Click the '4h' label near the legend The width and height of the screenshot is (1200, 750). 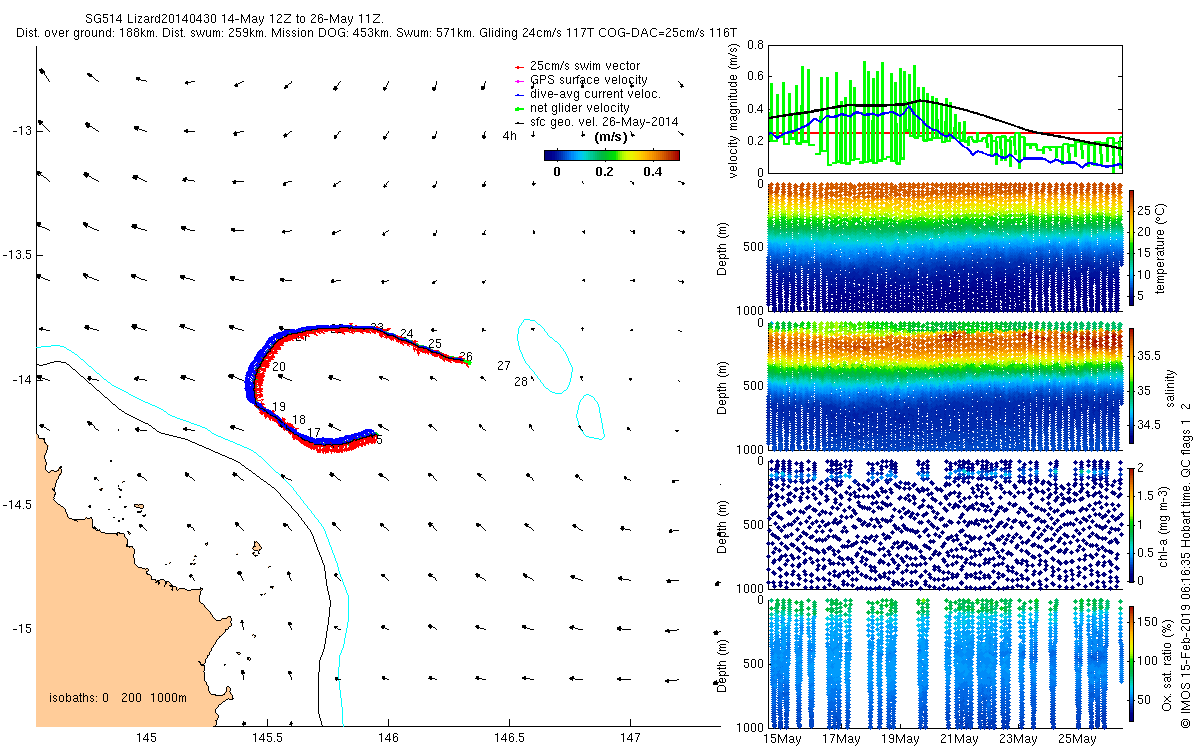pos(509,136)
